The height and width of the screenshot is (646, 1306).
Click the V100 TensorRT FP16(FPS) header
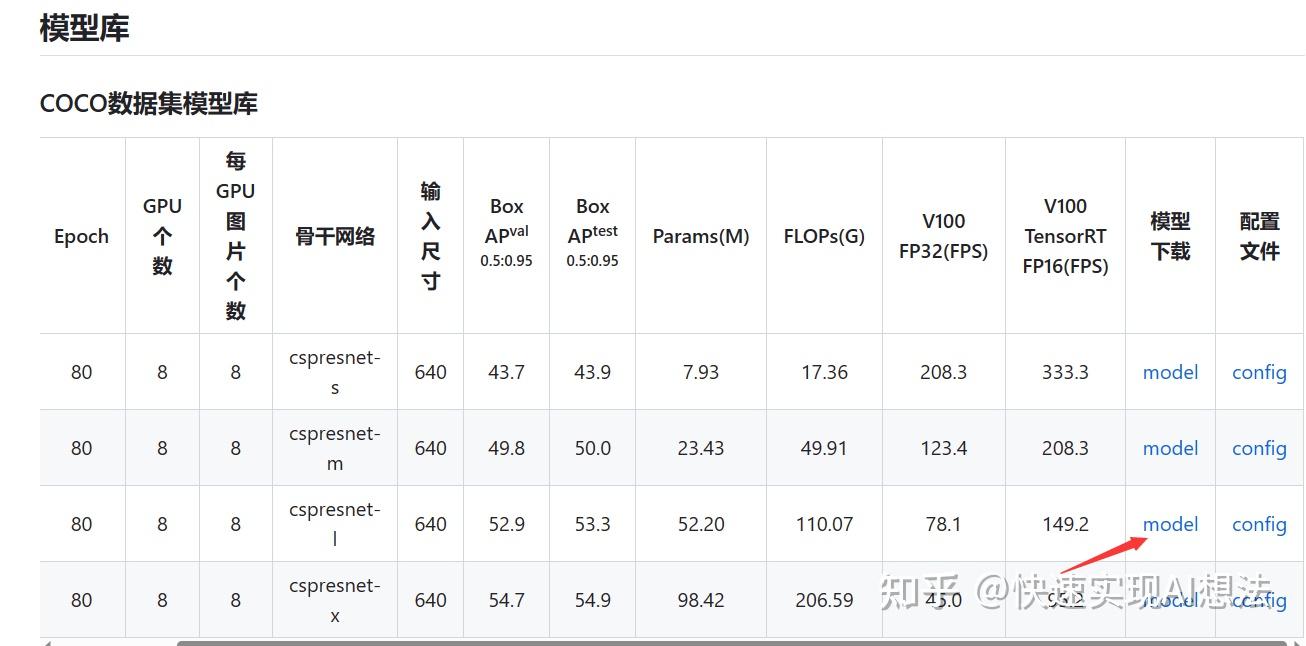(x=1065, y=236)
